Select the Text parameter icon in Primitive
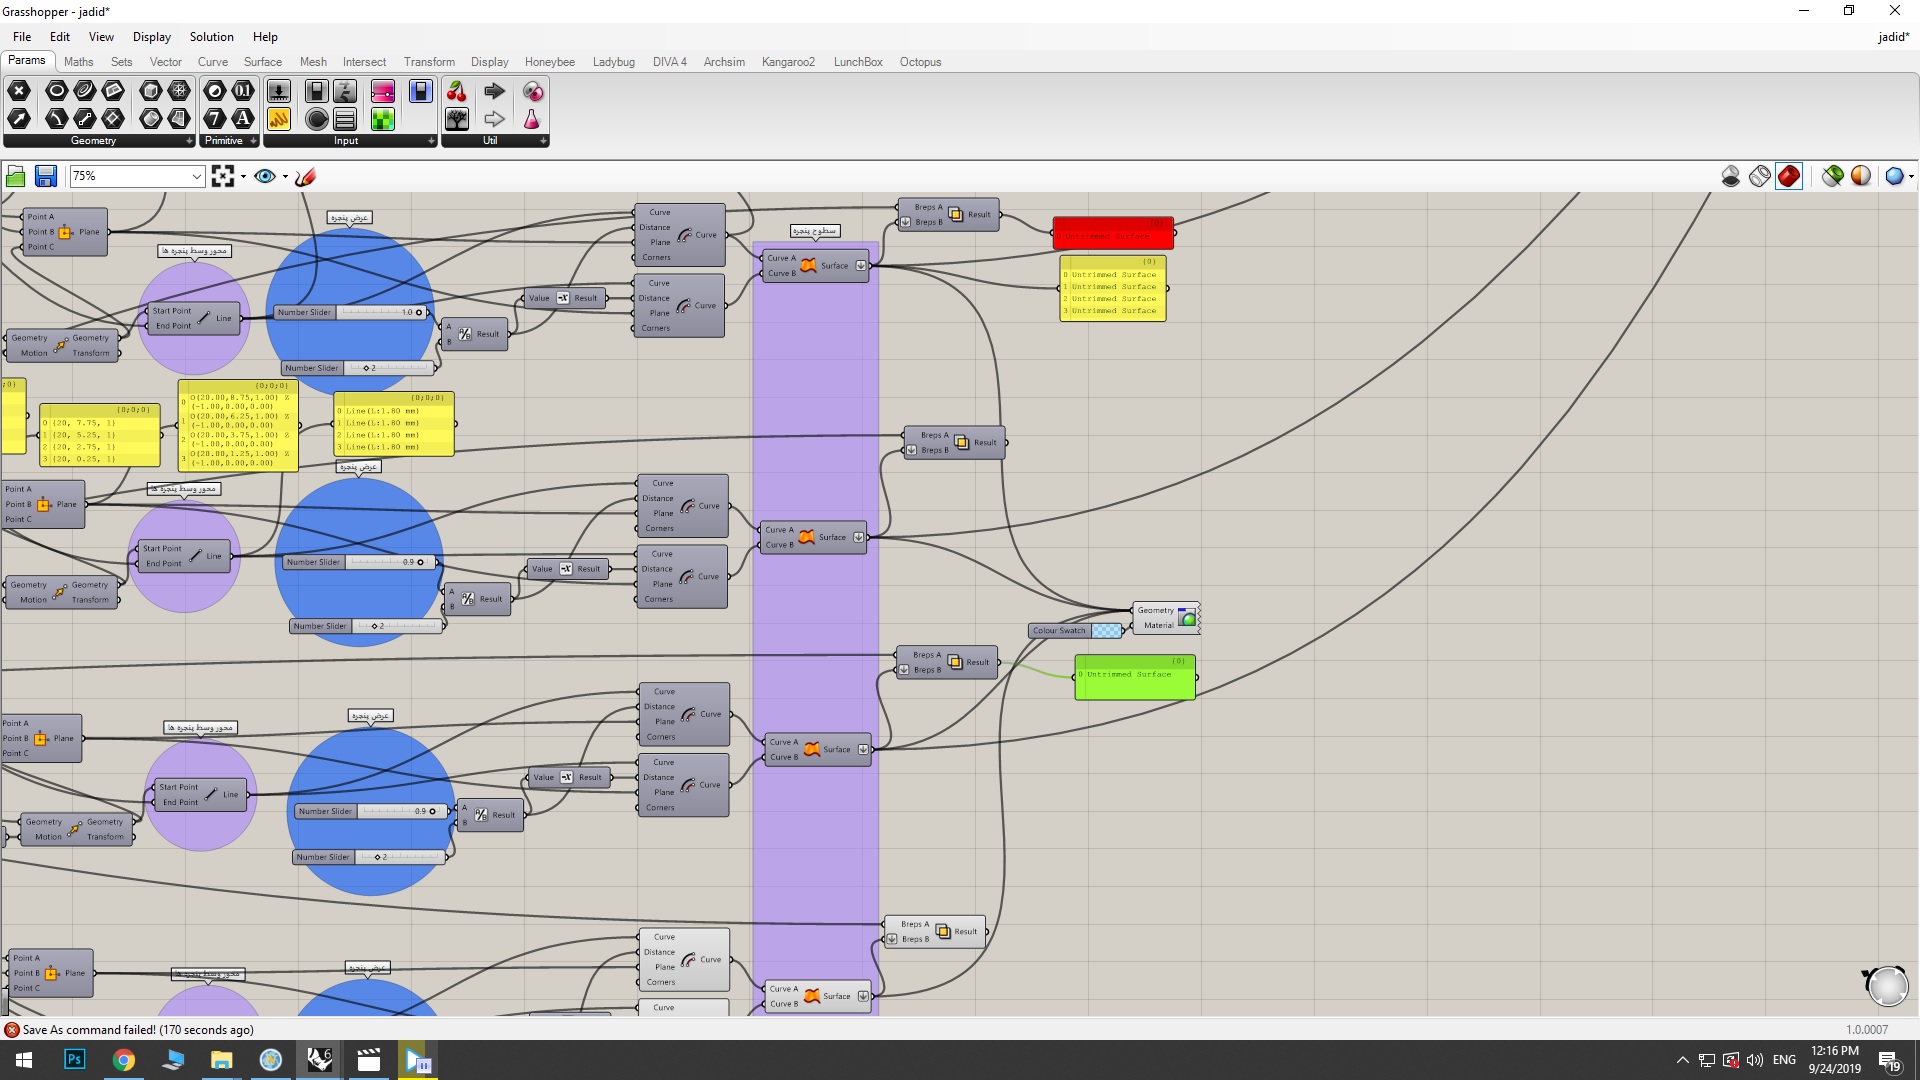This screenshot has width=1920, height=1080. coord(243,119)
